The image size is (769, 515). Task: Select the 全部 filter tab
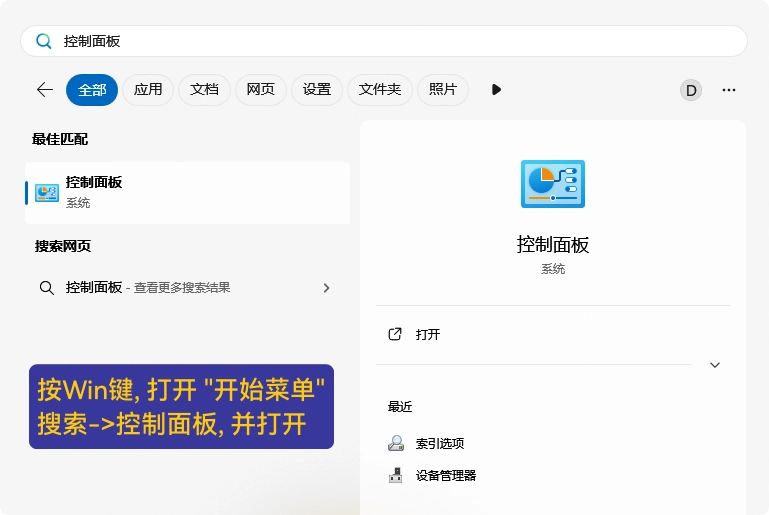coord(92,90)
